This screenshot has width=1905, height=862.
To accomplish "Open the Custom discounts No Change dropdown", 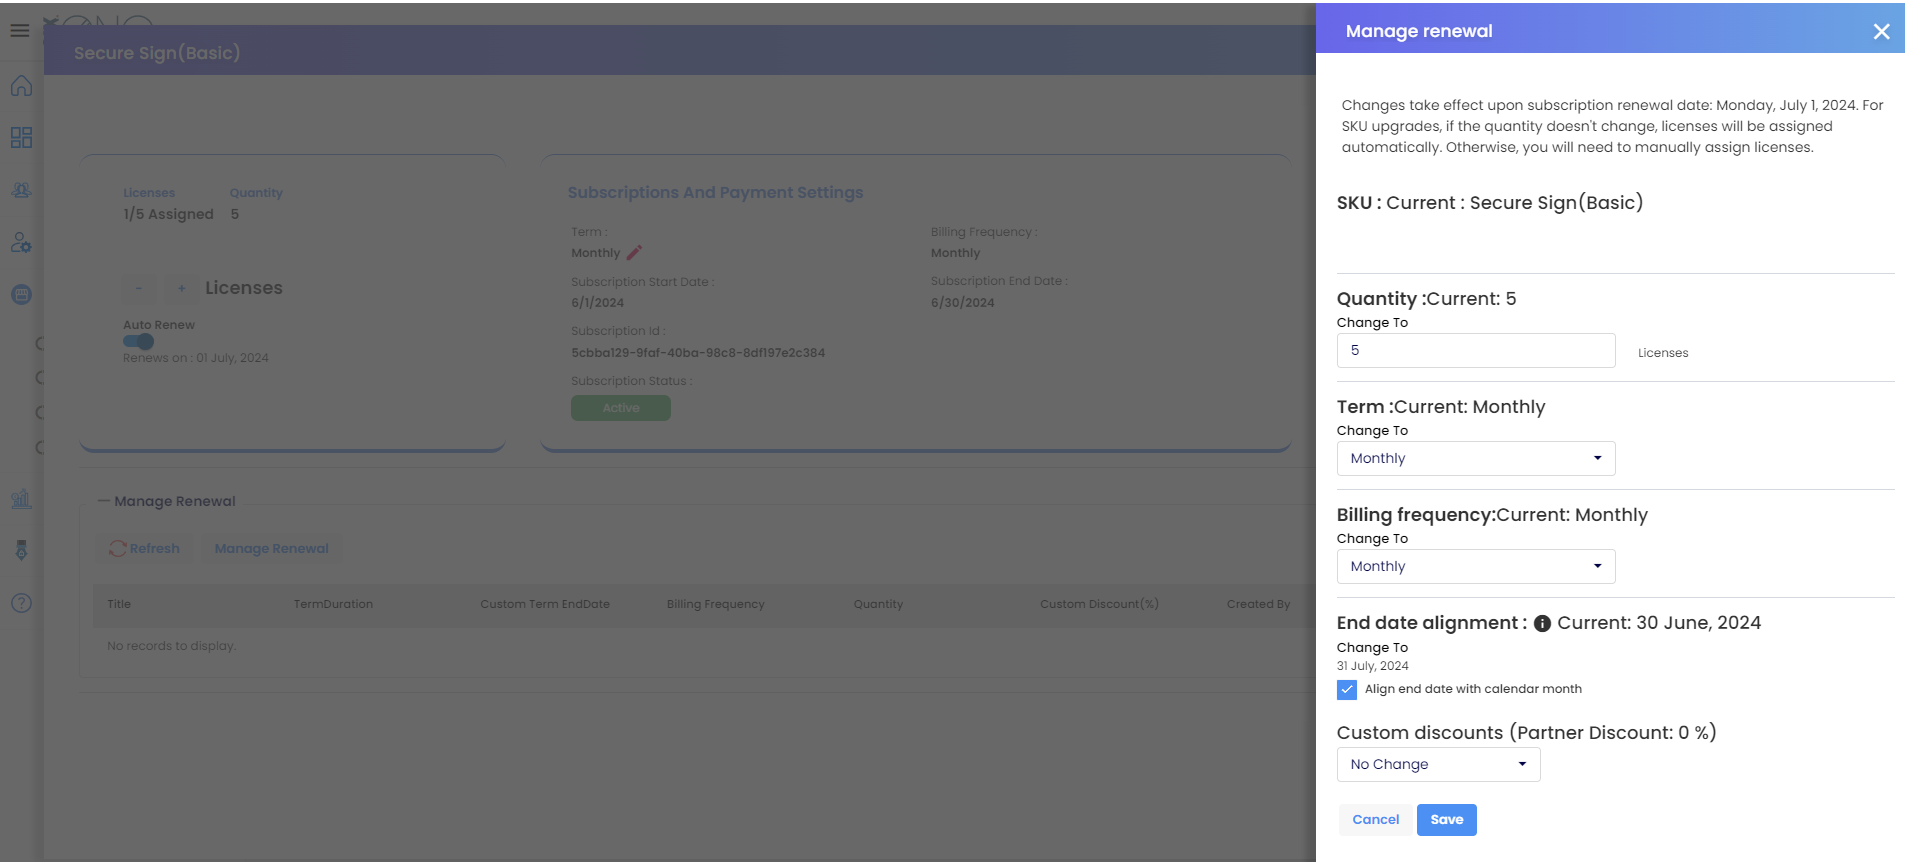I will pyautogui.click(x=1438, y=764).
